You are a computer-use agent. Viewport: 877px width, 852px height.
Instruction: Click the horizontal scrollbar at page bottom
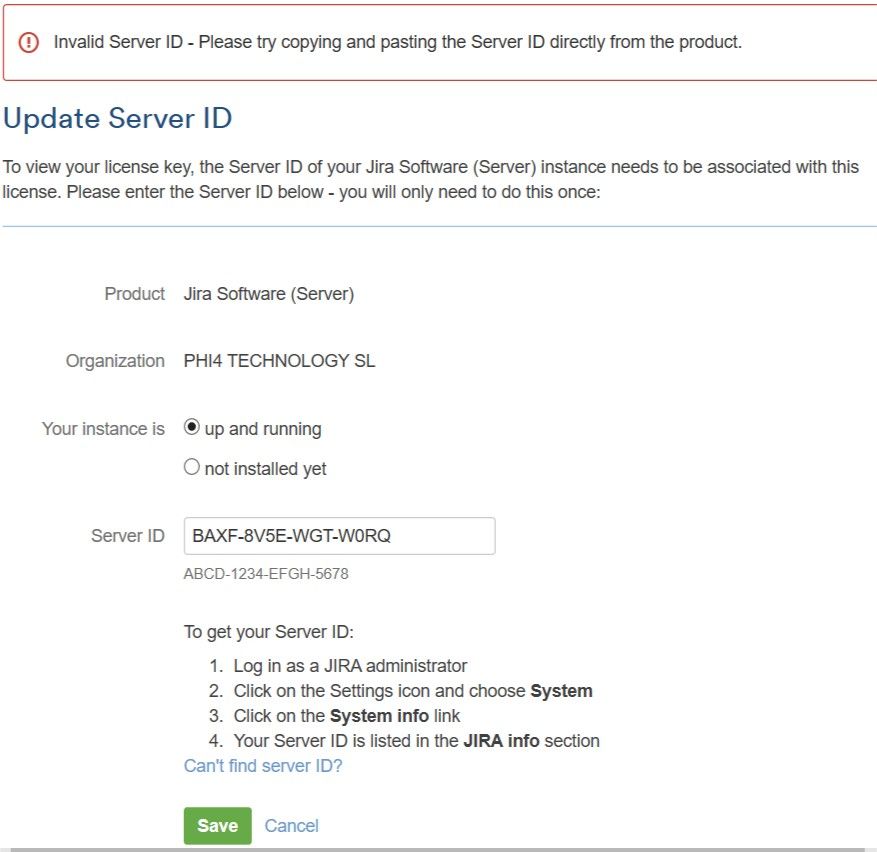[438, 849]
